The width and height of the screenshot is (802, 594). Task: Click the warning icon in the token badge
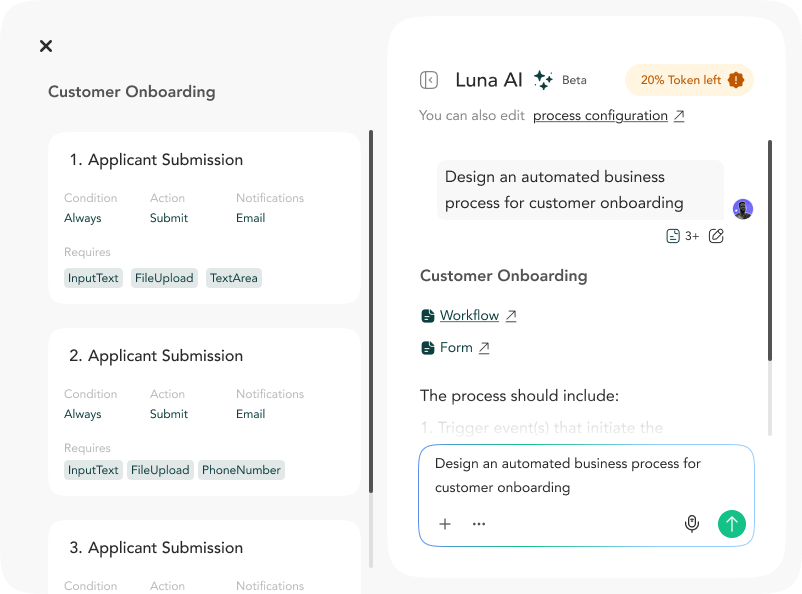point(737,79)
